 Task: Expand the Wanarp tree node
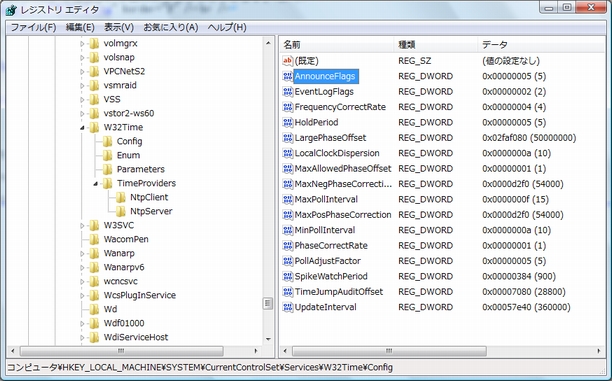82,254
